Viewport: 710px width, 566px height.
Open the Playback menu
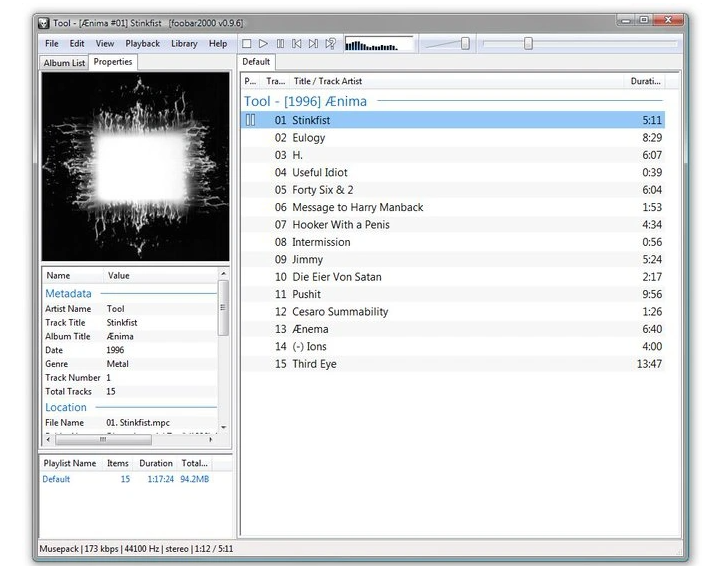click(x=143, y=43)
